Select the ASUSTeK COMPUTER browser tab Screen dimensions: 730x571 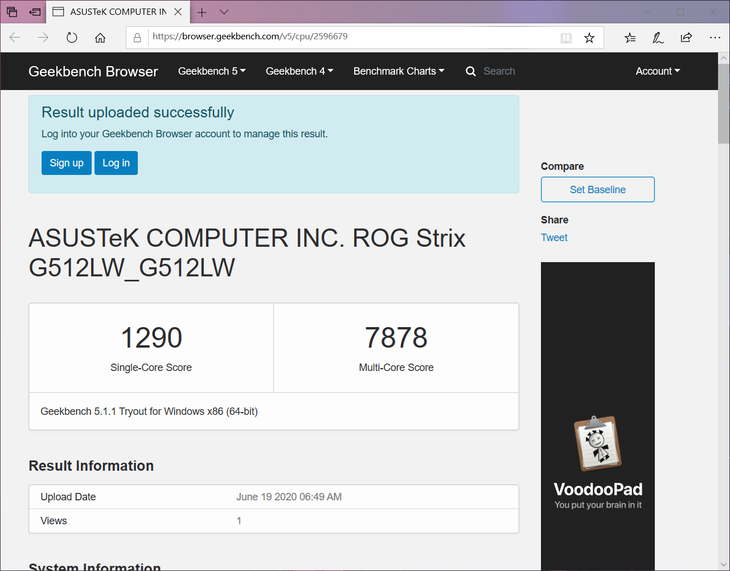point(115,12)
